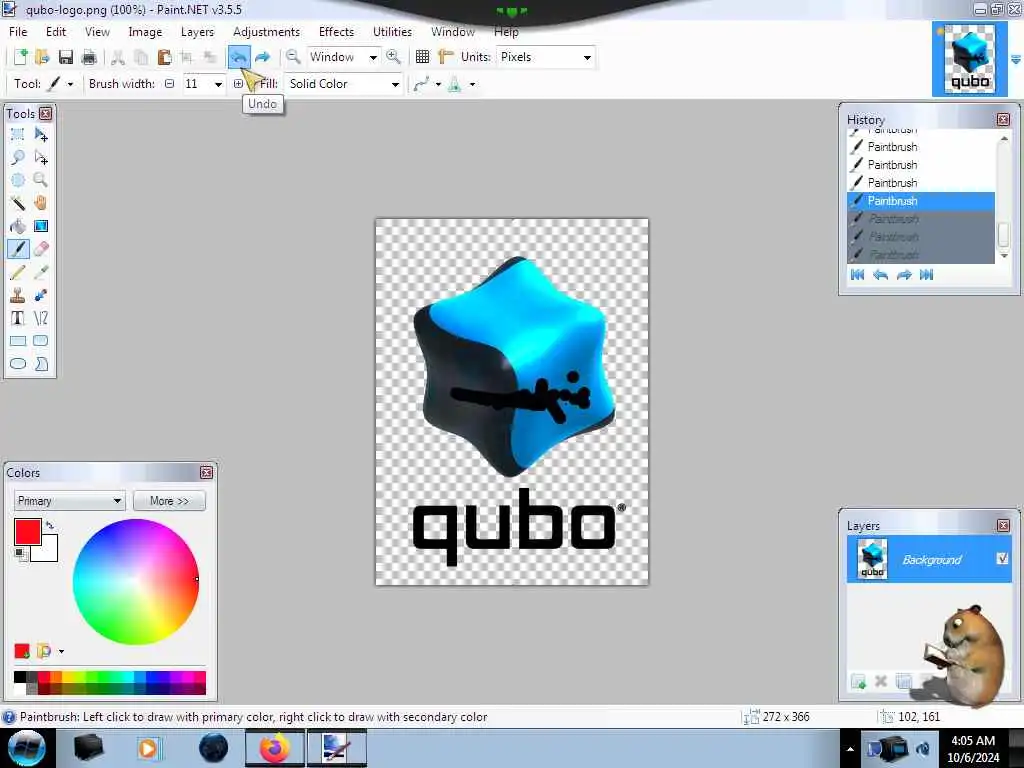Open the Brush width value dropdown

[218, 84]
